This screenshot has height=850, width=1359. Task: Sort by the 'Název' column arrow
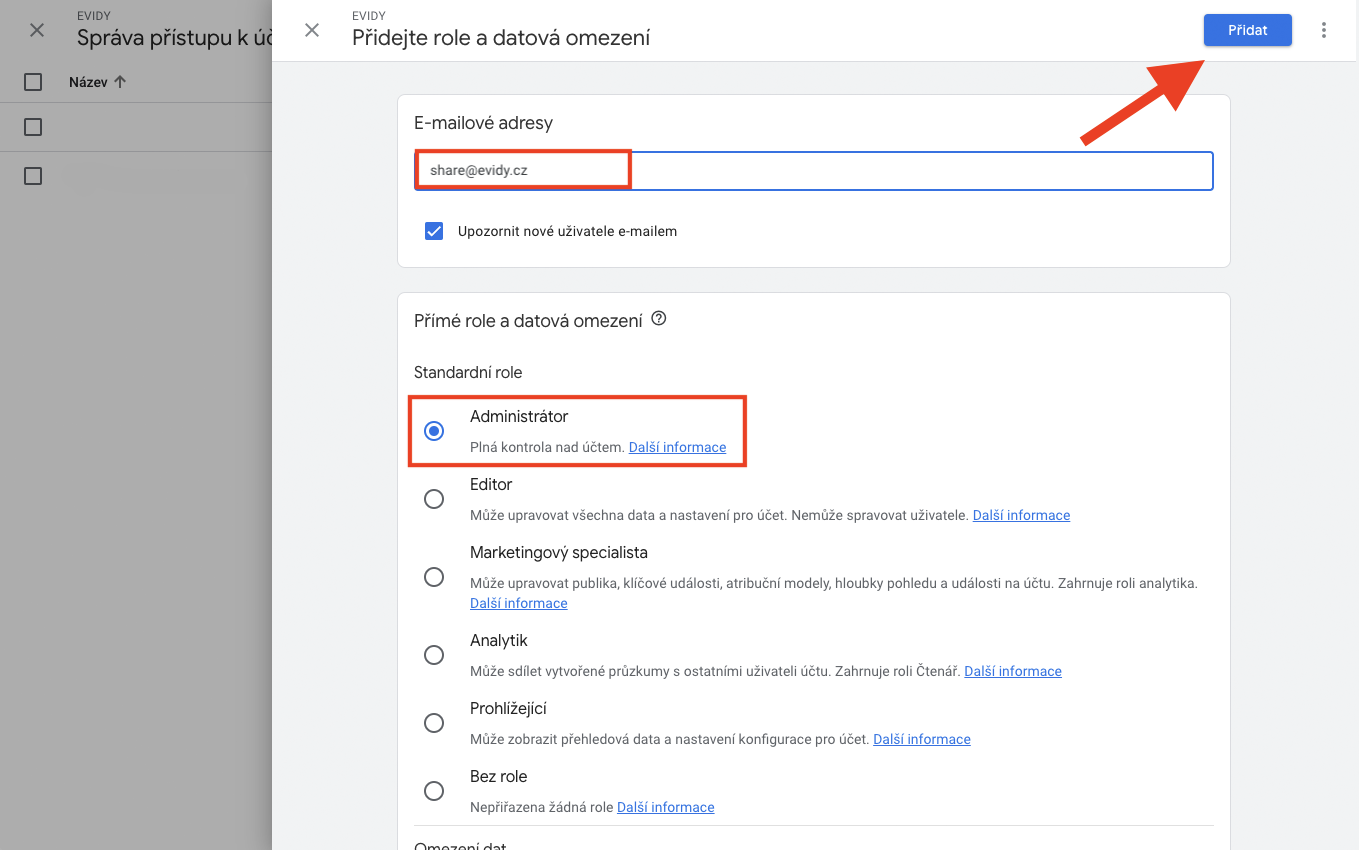[x=120, y=82]
